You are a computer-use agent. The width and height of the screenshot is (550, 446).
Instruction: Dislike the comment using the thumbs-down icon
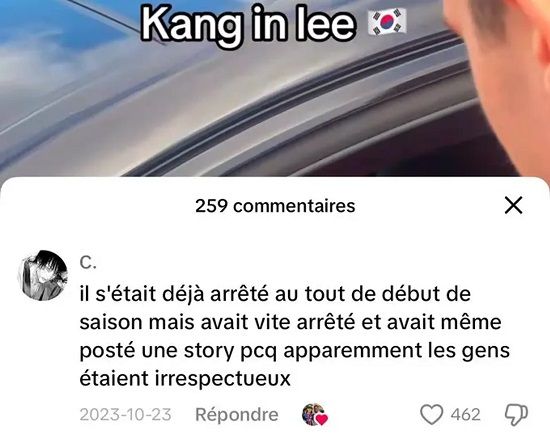pyautogui.click(x=516, y=415)
